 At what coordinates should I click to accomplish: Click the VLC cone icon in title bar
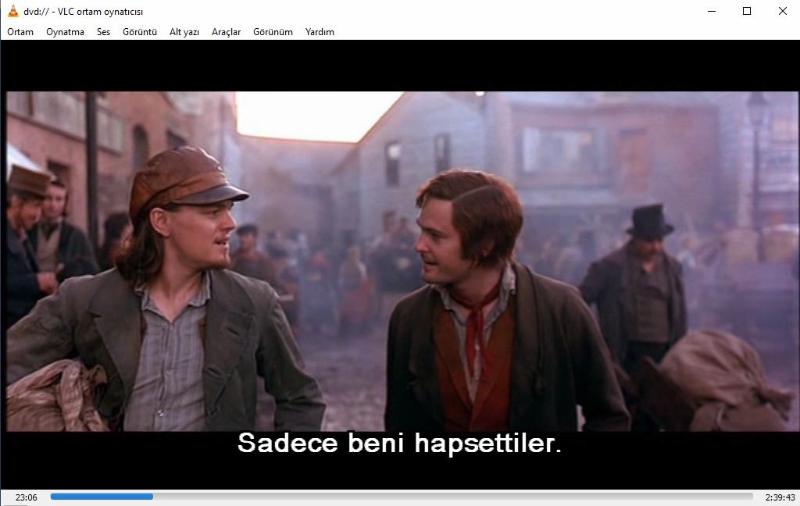tap(12, 11)
